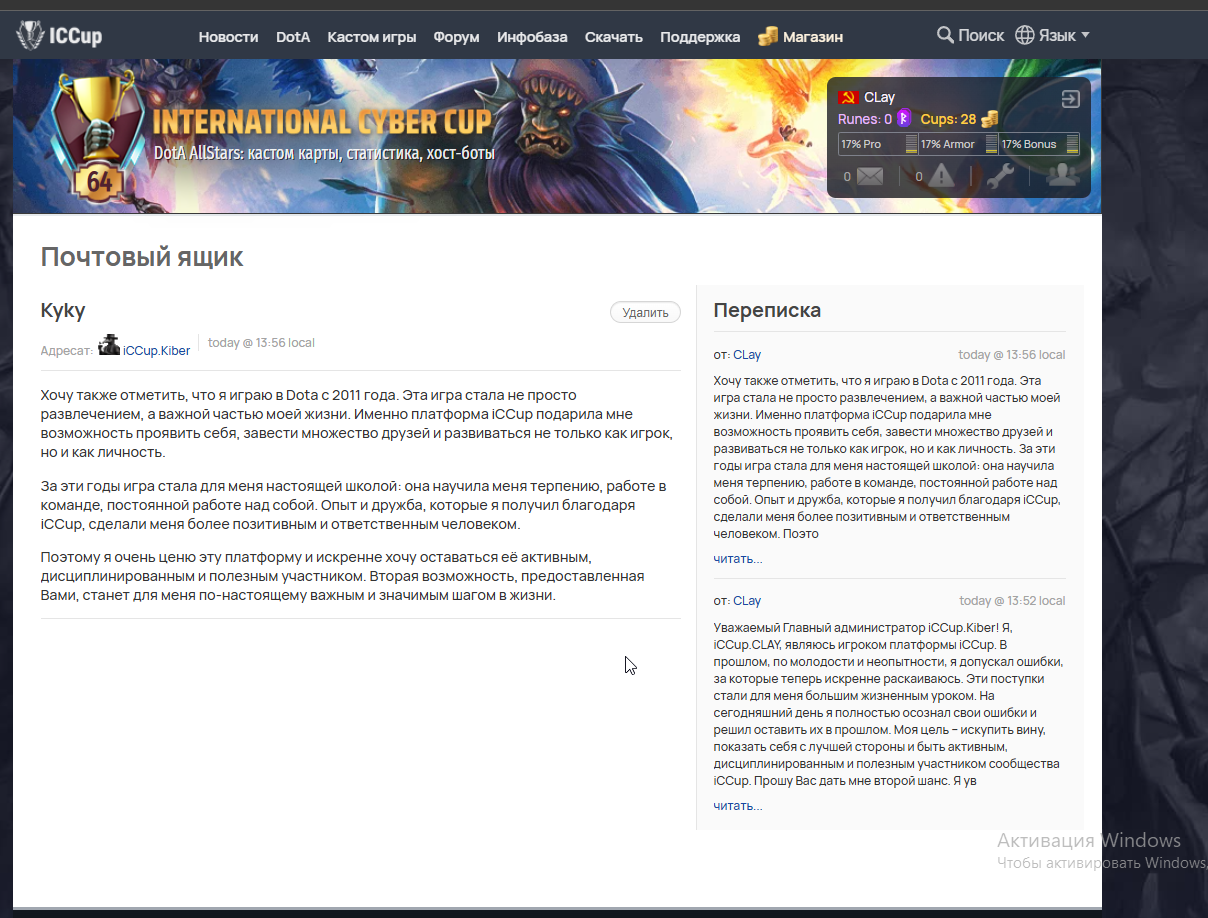Image resolution: width=1208 pixels, height=918 pixels.
Task: Open the mail envelope icon in profile panel
Action: (869, 176)
